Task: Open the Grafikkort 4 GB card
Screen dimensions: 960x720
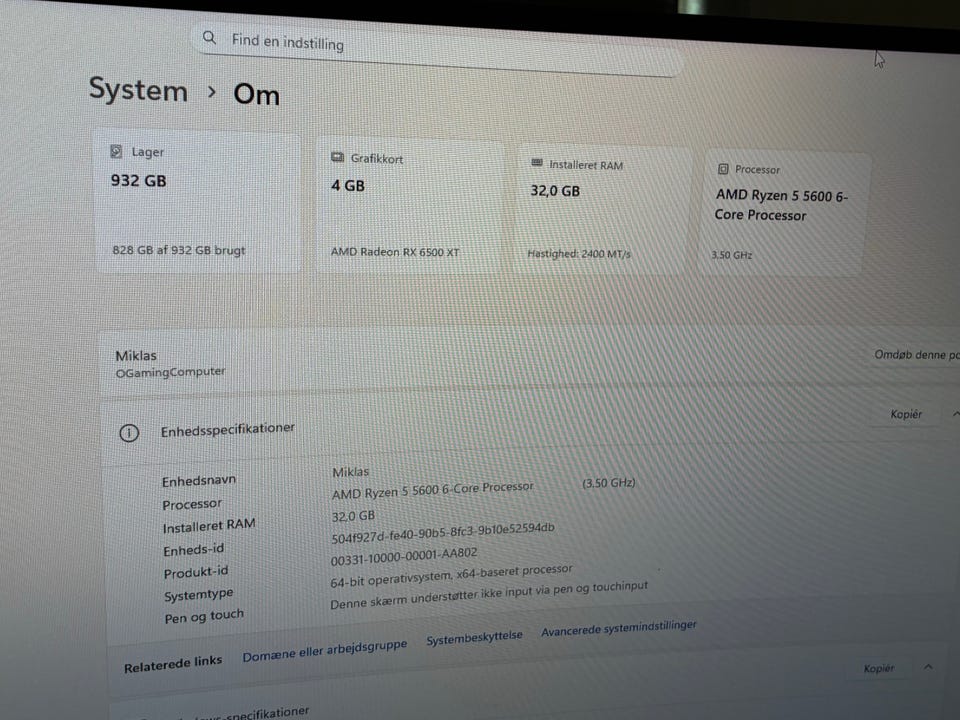Action: click(410, 204)
